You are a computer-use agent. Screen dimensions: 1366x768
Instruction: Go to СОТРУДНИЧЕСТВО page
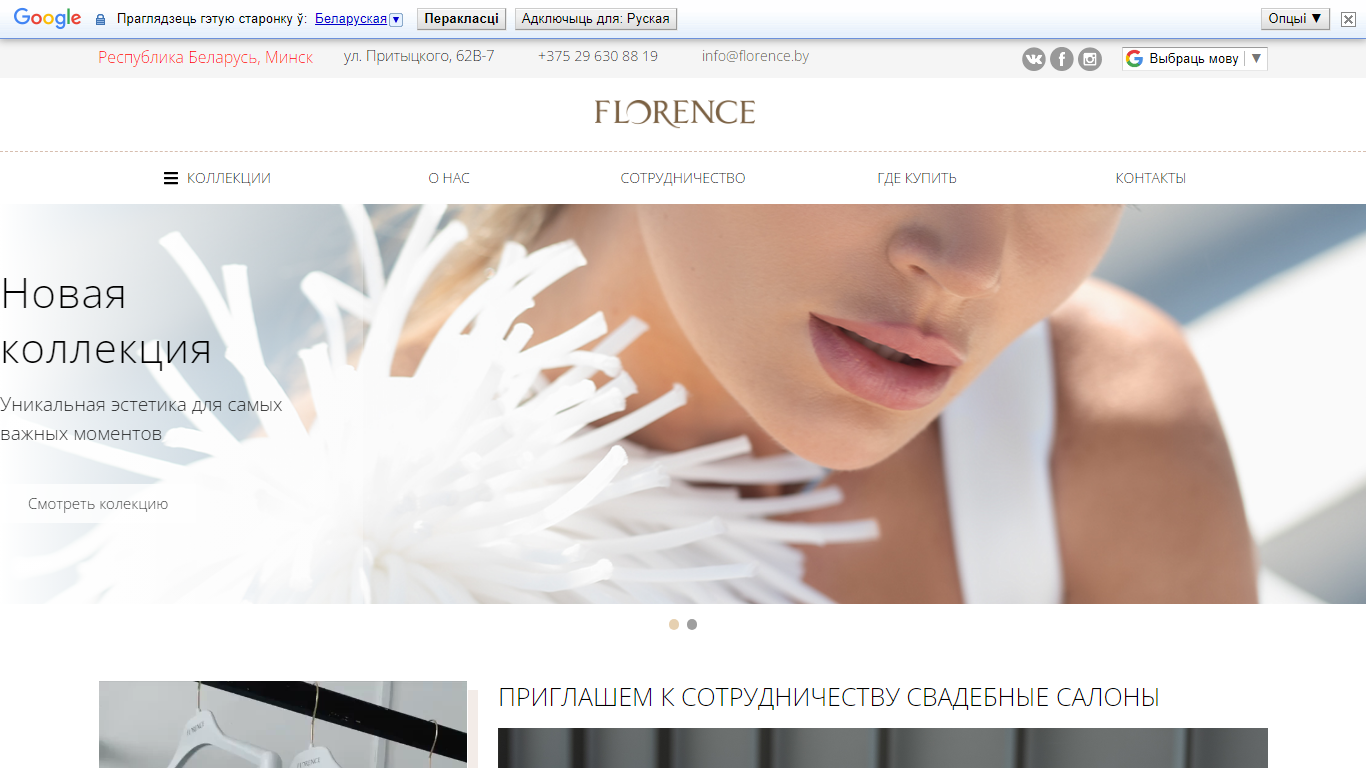[683, 178]
